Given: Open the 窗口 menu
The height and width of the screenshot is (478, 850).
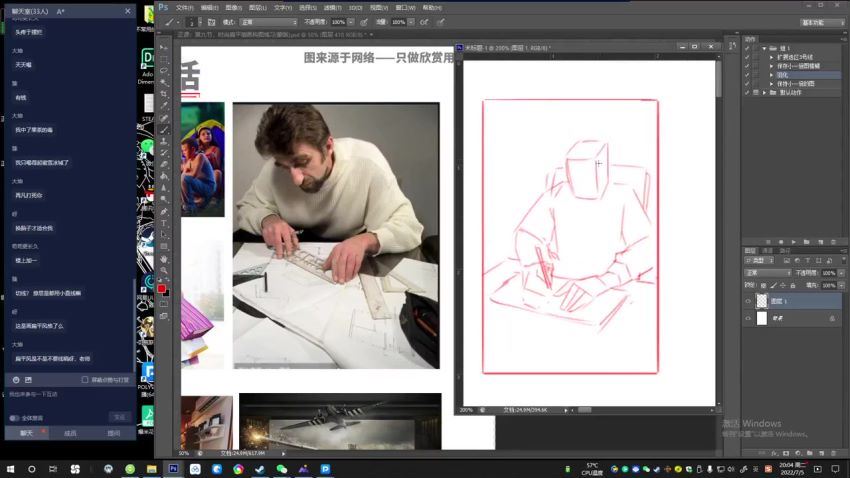Looking at the screenshot, I should point(405,8).
